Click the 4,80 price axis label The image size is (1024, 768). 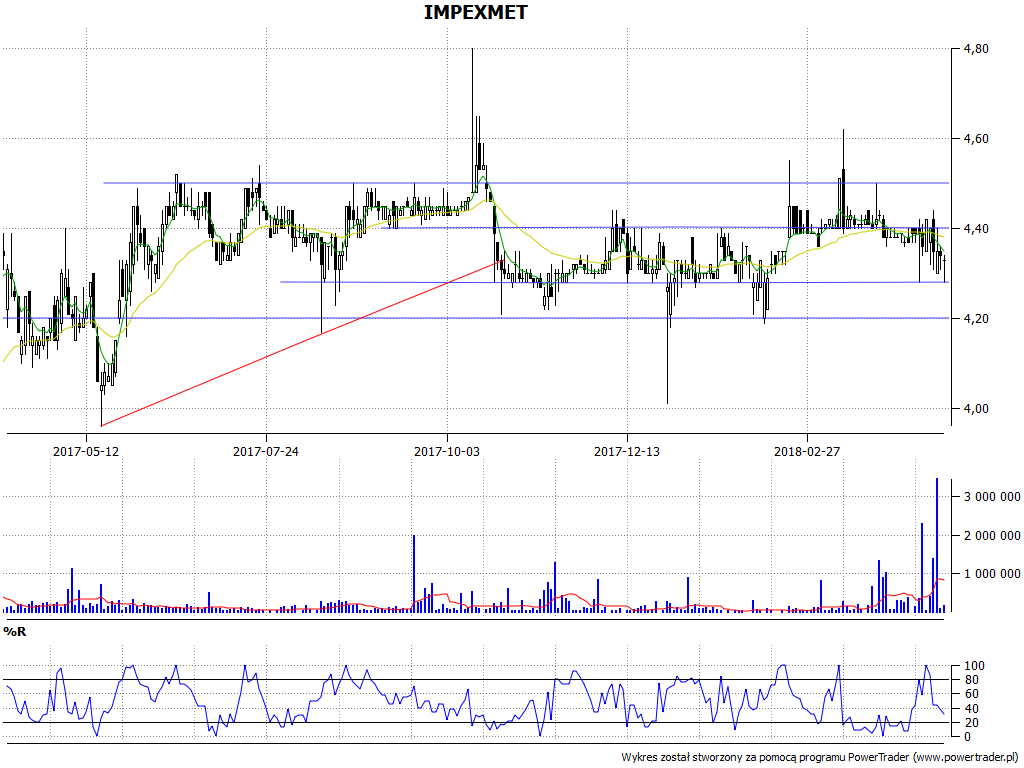(976, 49)
